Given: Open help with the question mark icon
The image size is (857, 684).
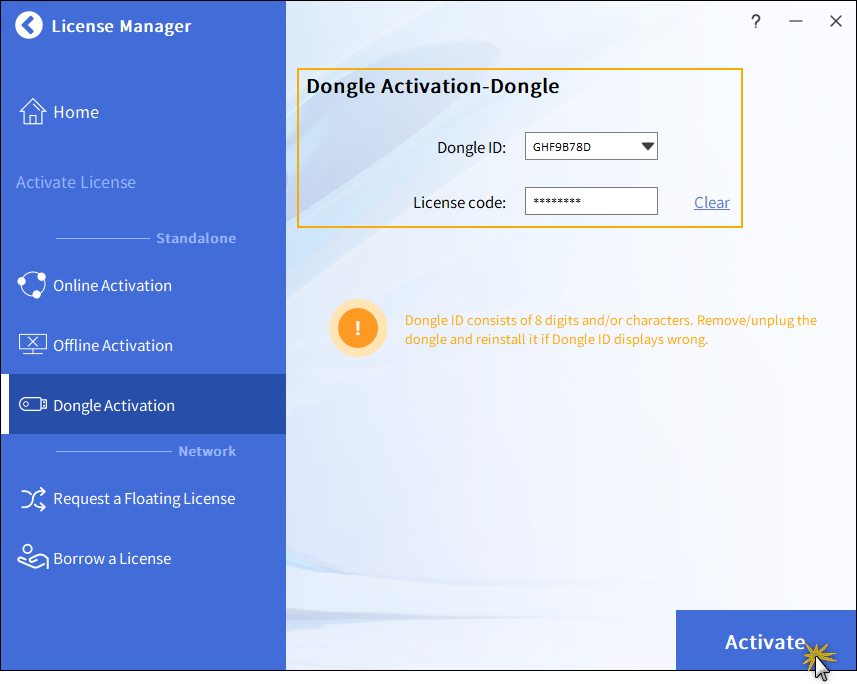Looking at the screenshot, I should tap(756, 22).
